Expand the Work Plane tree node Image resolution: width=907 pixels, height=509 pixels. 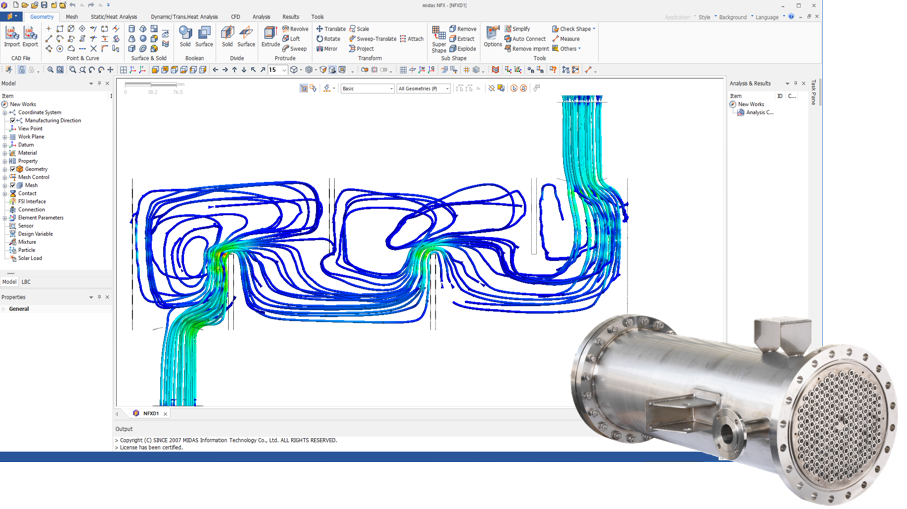pyautogui.click(x=5, y=137)
